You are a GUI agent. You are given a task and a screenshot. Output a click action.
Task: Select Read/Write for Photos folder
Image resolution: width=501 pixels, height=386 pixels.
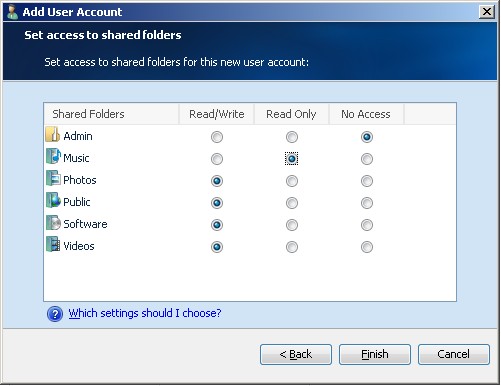pos(217,181)
